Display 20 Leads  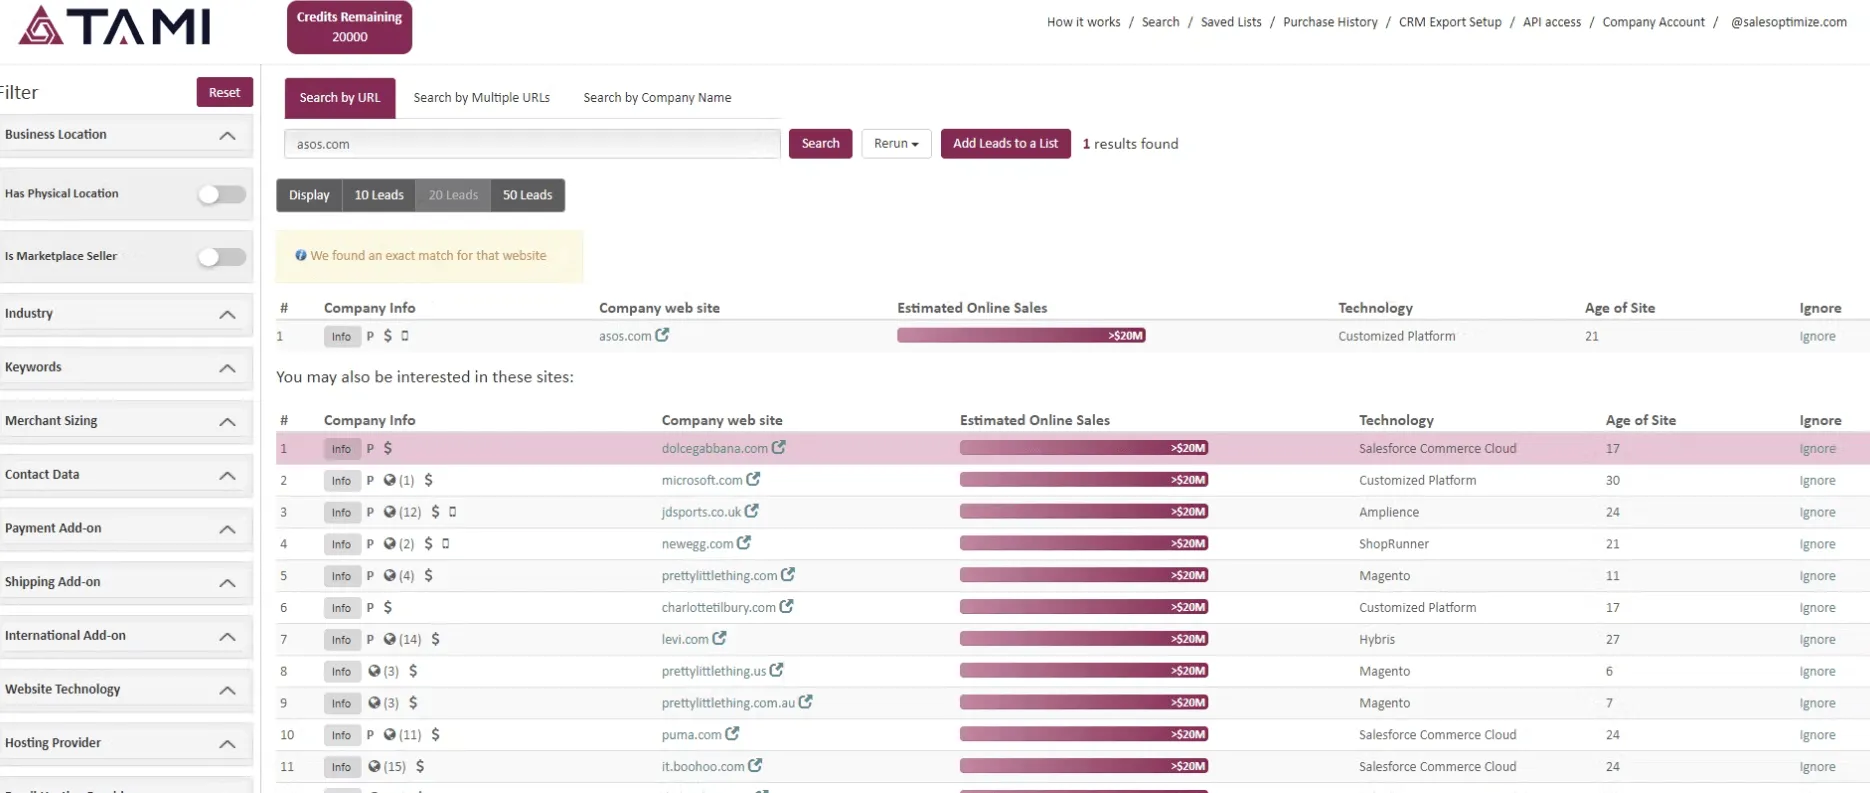click(453, 195)
